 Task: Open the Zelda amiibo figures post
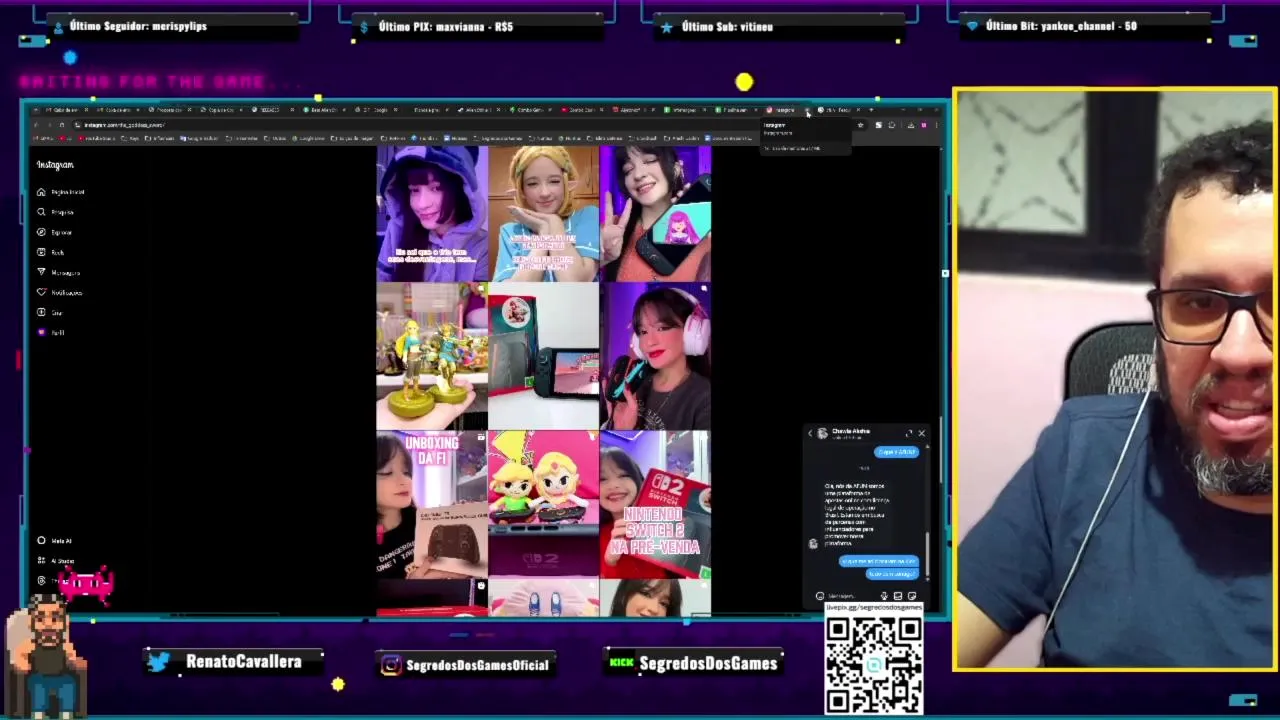click(x=432, y=356)
